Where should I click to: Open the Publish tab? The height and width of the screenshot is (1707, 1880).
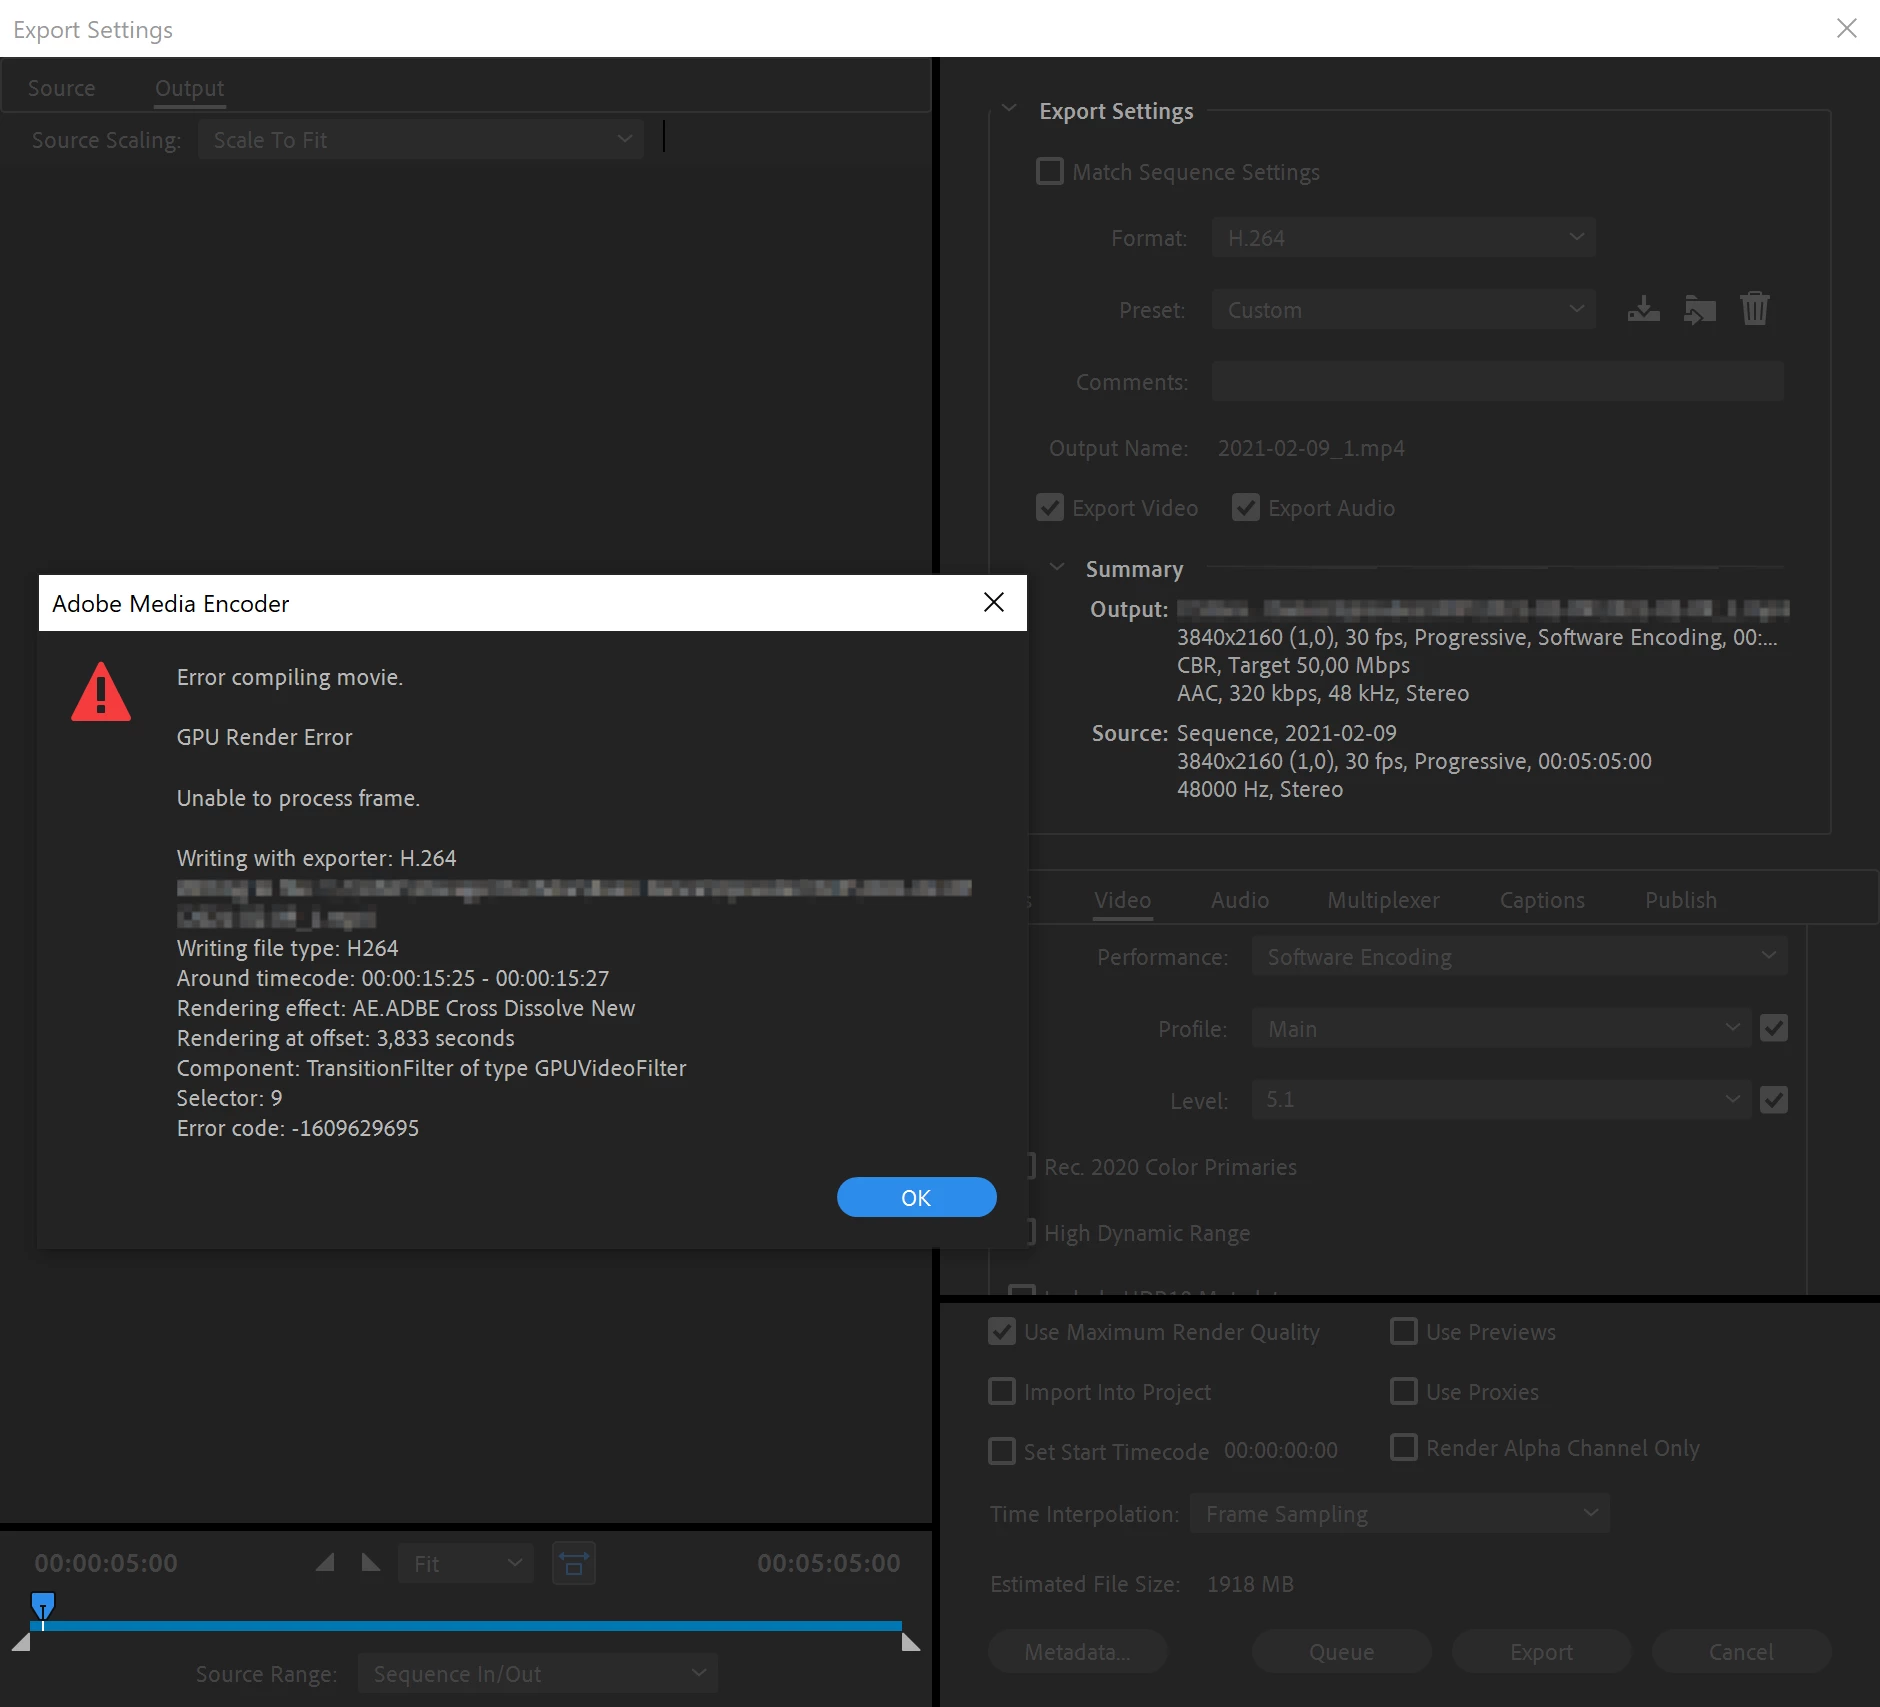[x=1681, y=900]
